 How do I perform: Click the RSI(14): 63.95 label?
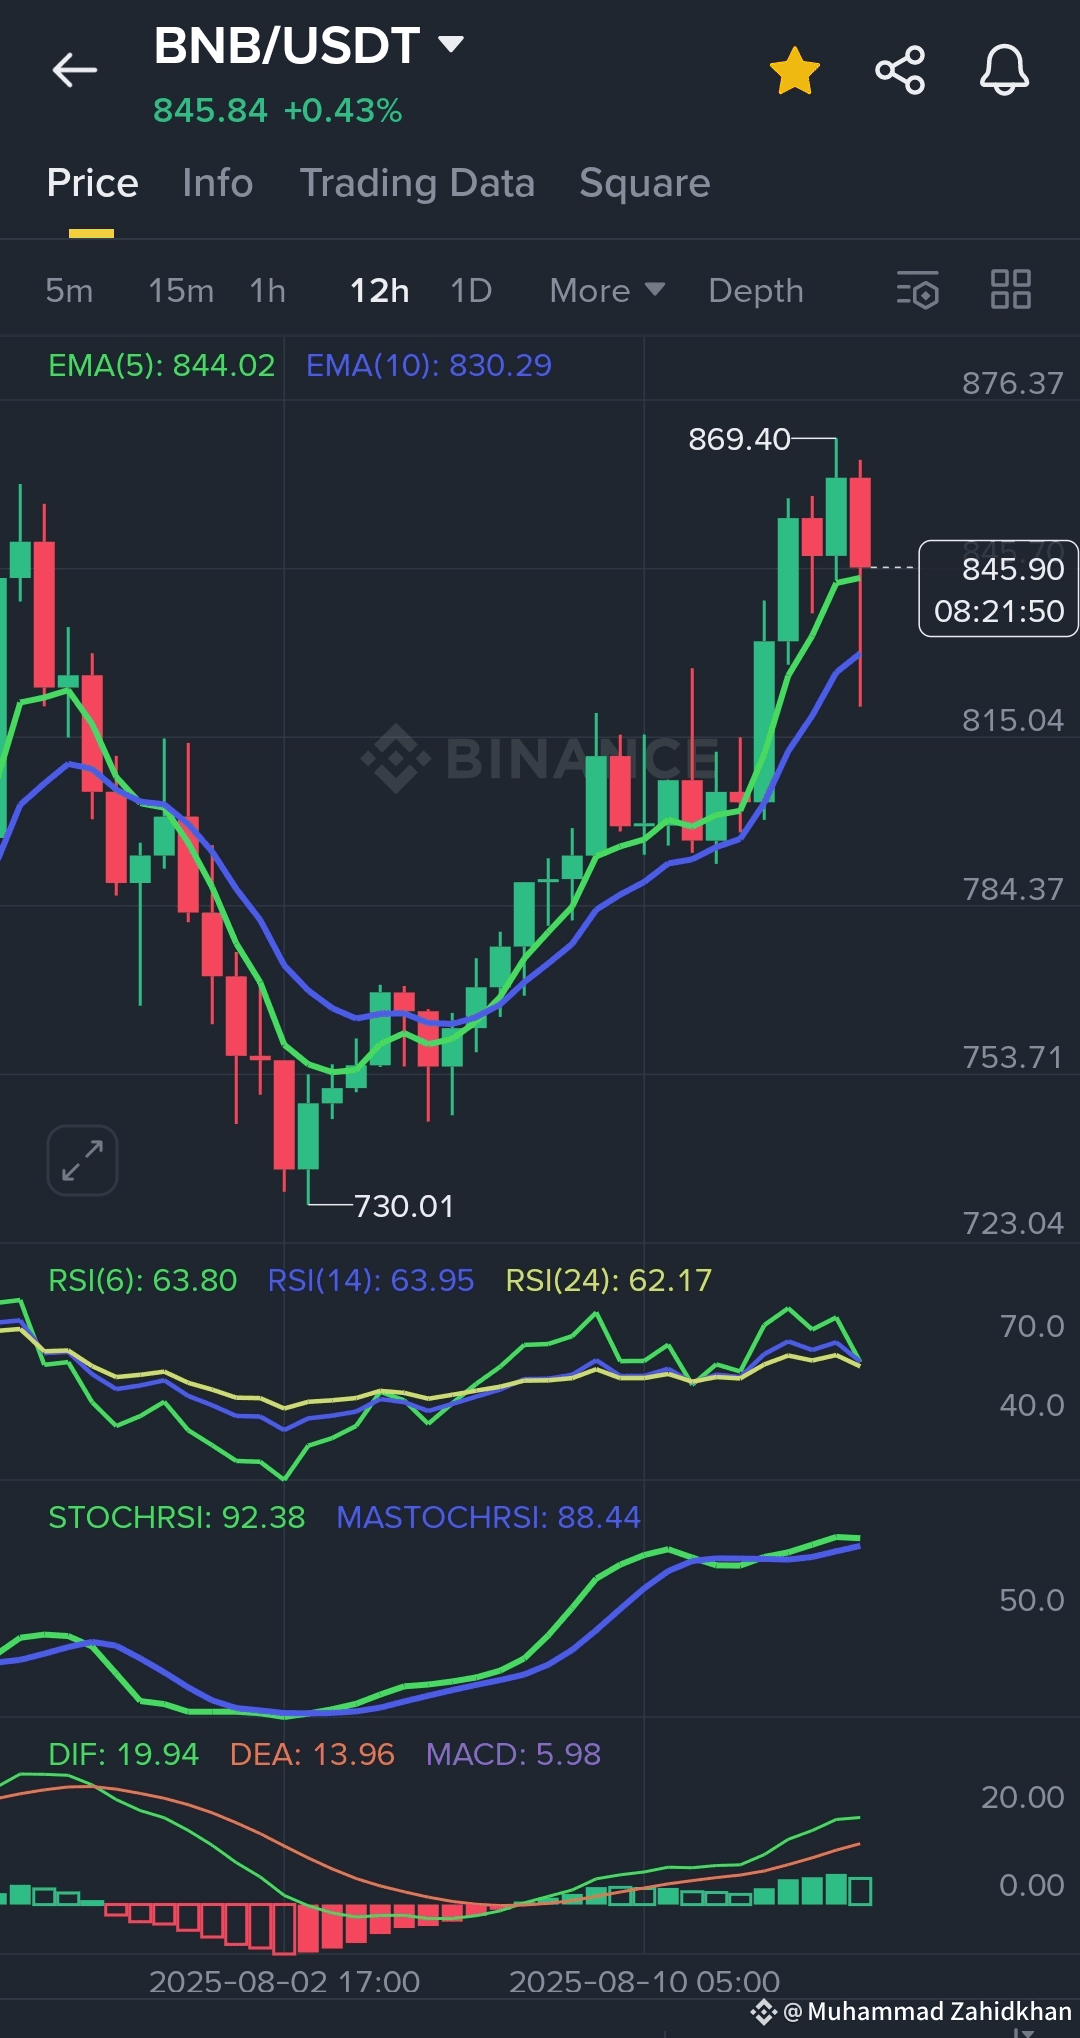coord(370,1281)
